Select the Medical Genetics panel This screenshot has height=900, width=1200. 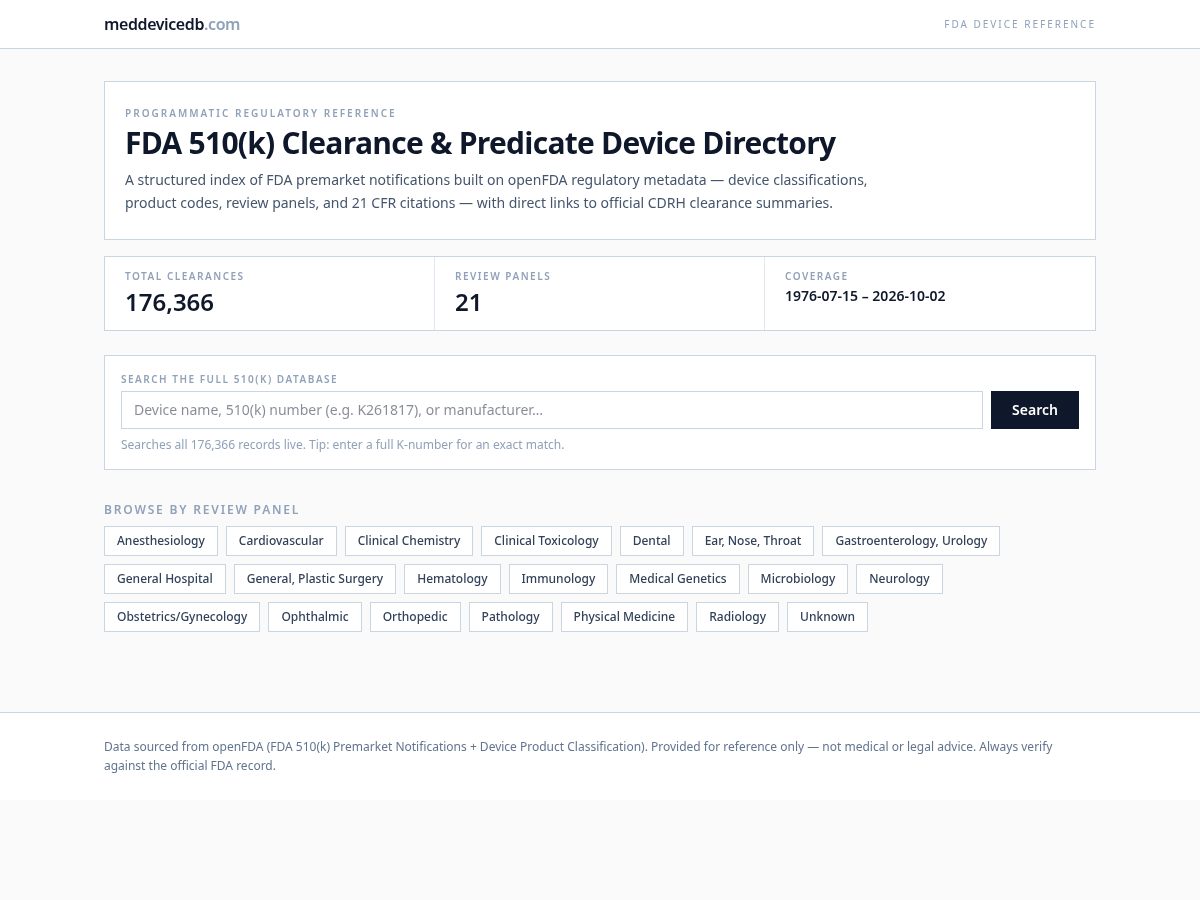678,579
